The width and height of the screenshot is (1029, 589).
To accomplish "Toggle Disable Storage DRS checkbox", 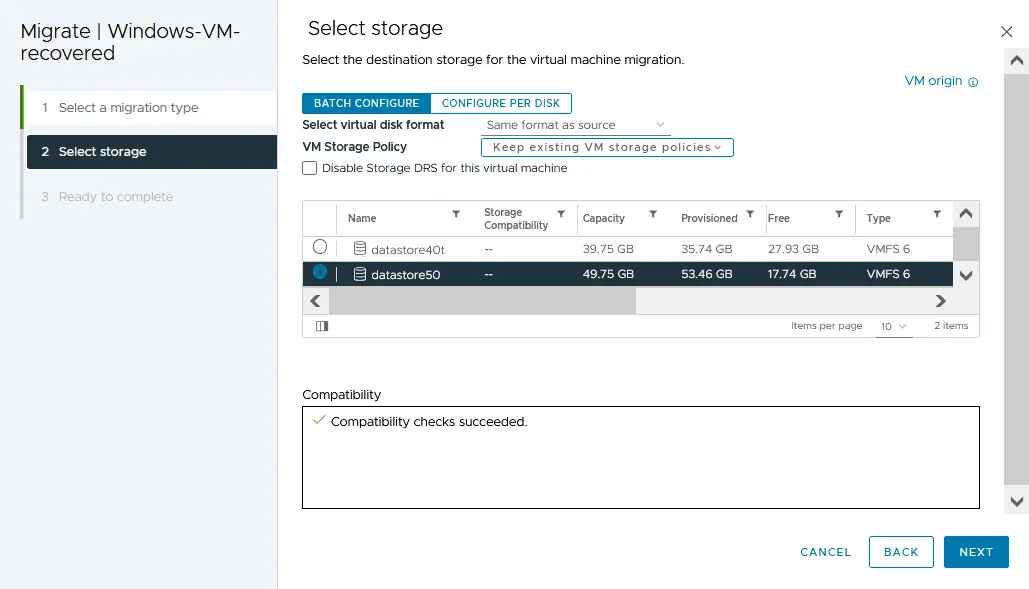I will coord(309,168).
